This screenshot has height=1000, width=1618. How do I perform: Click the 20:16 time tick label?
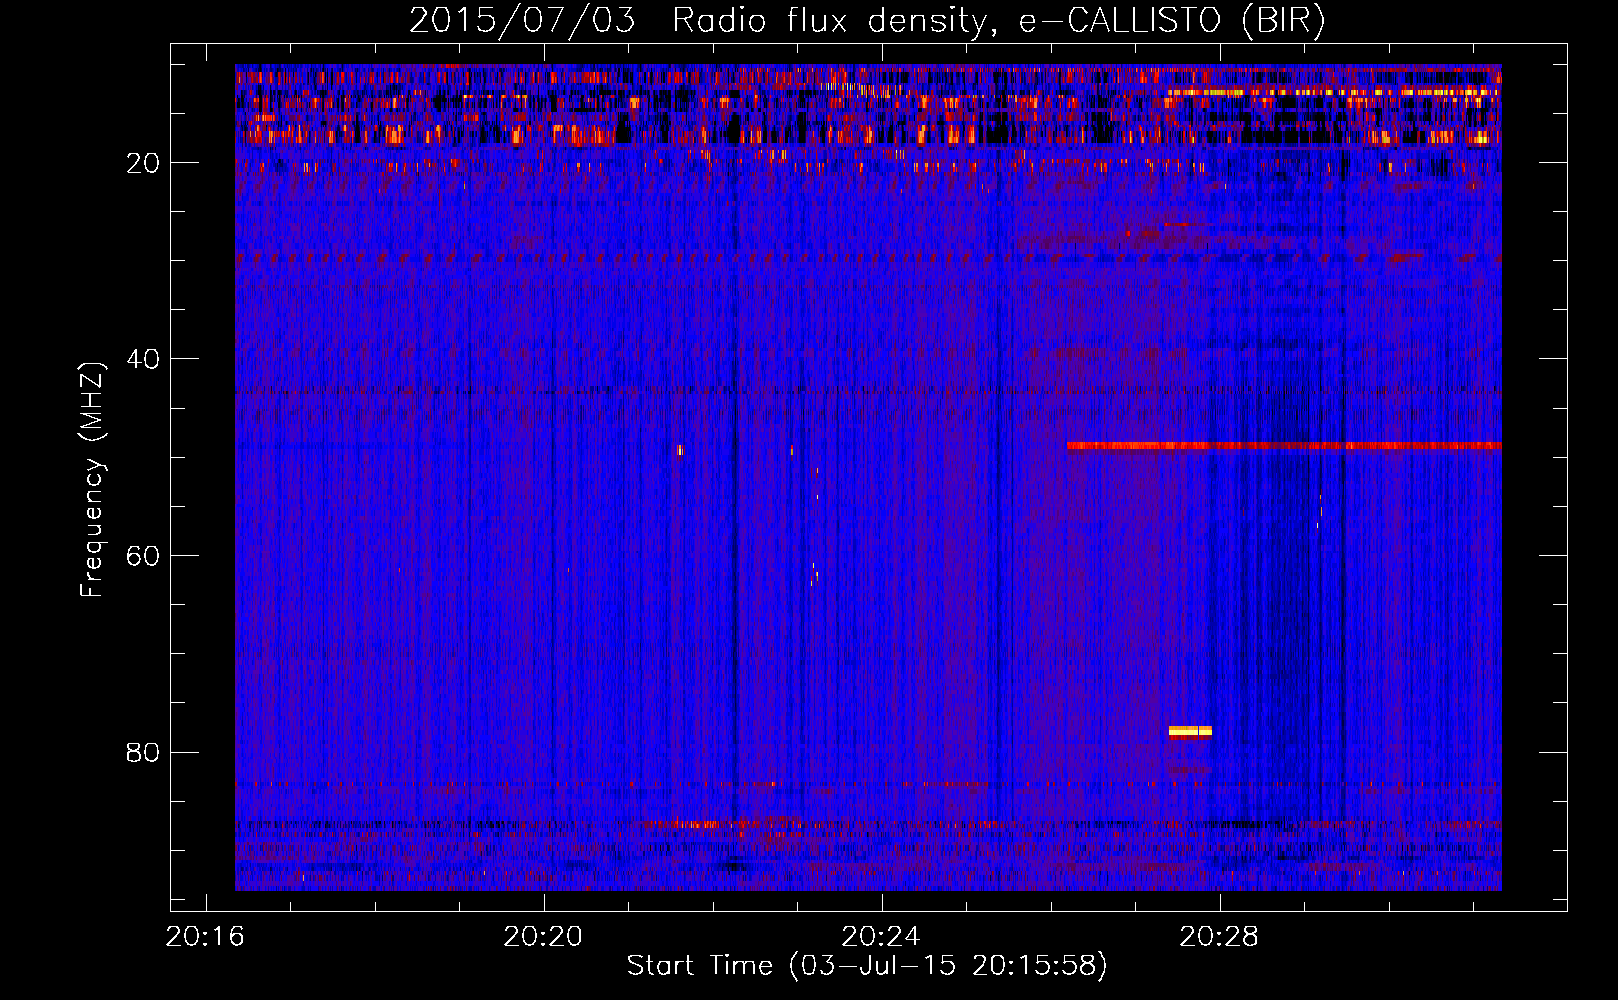(206, 937)
